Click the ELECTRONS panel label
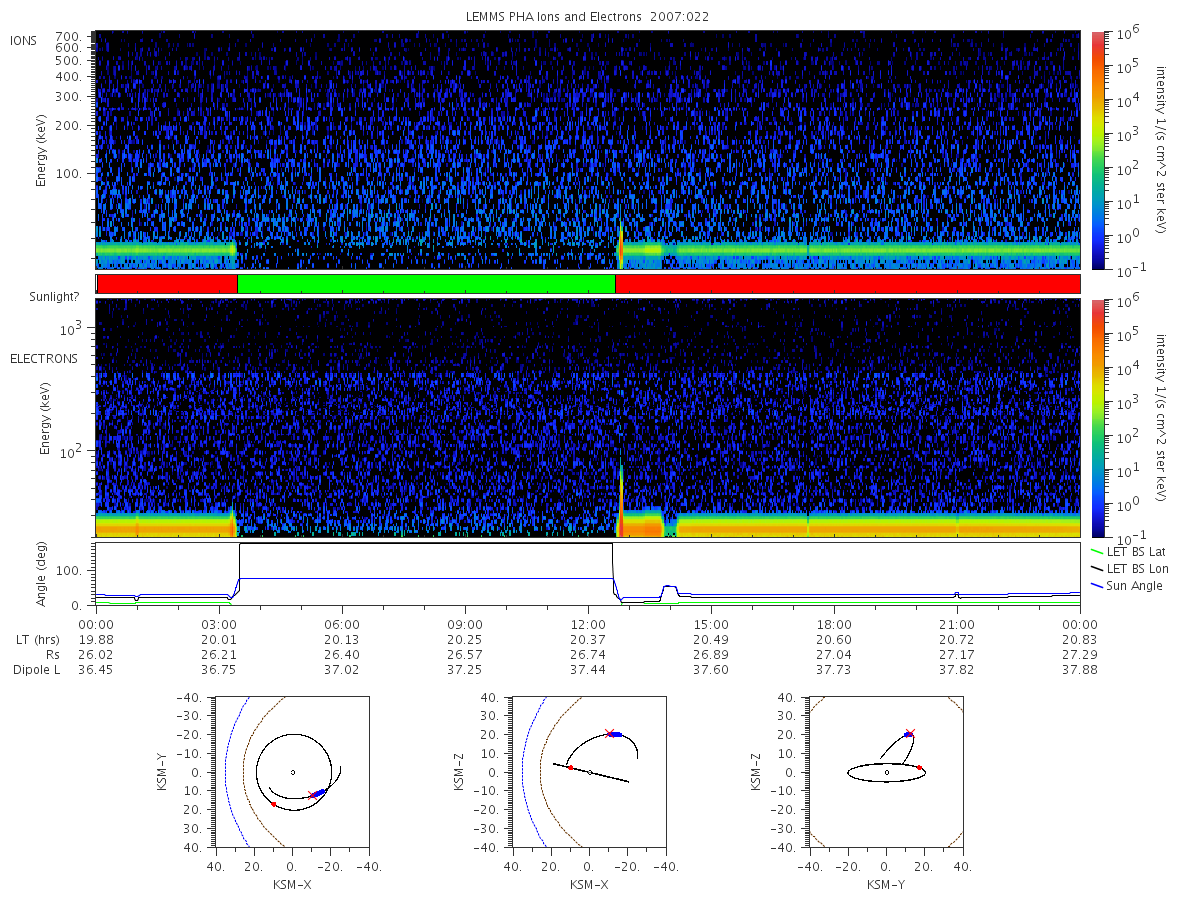The height and width of the screenshot is (900, 1200). (44, 358)
